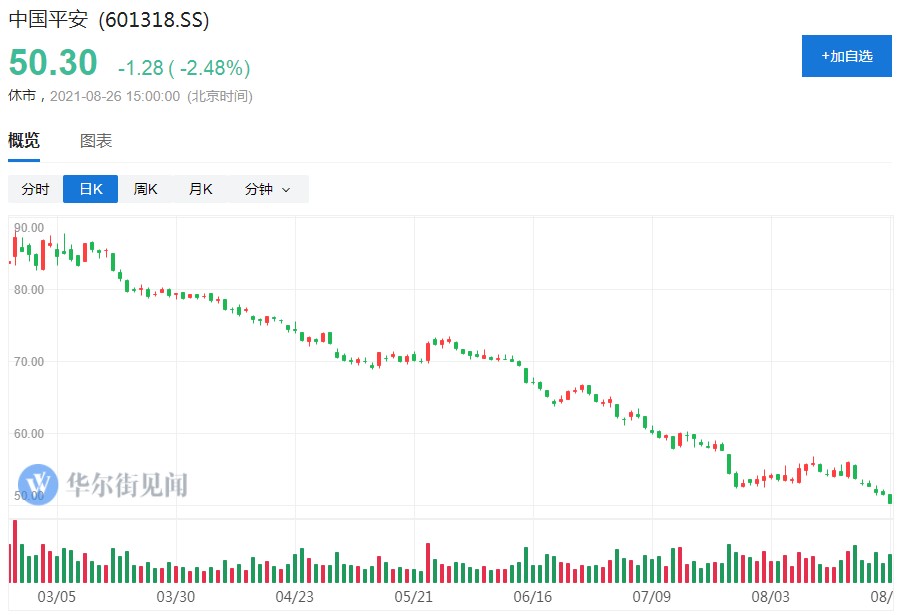Image resolution: width=900 pixels, height=615 pixels.
Task: Click the 加自选 add-to-watchlist button
Action: pyautogui.click(x=846, y=56)
